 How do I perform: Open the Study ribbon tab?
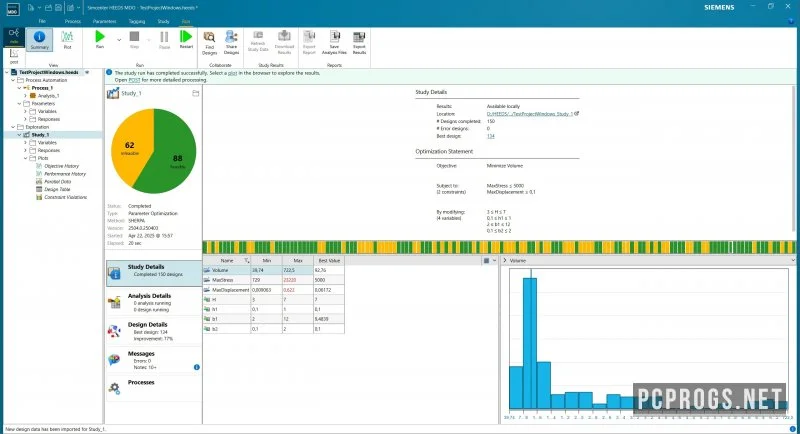(163, 21)
